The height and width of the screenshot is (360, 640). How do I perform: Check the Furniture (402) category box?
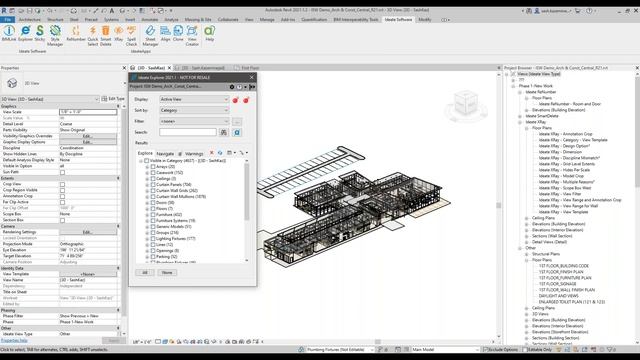pos(153,214)
